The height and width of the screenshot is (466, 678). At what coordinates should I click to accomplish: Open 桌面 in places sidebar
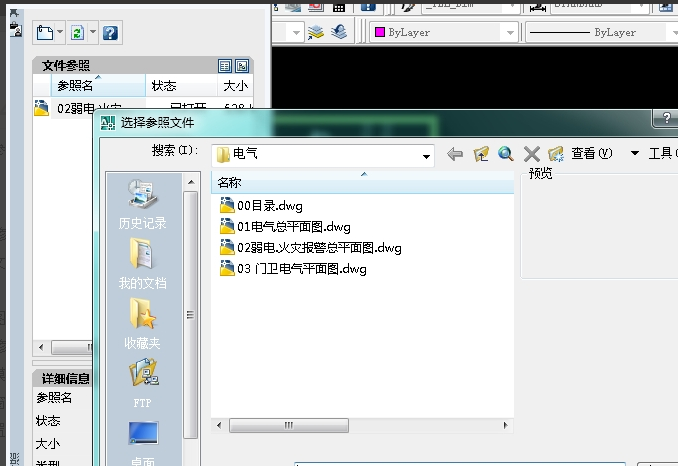[143, 443]
